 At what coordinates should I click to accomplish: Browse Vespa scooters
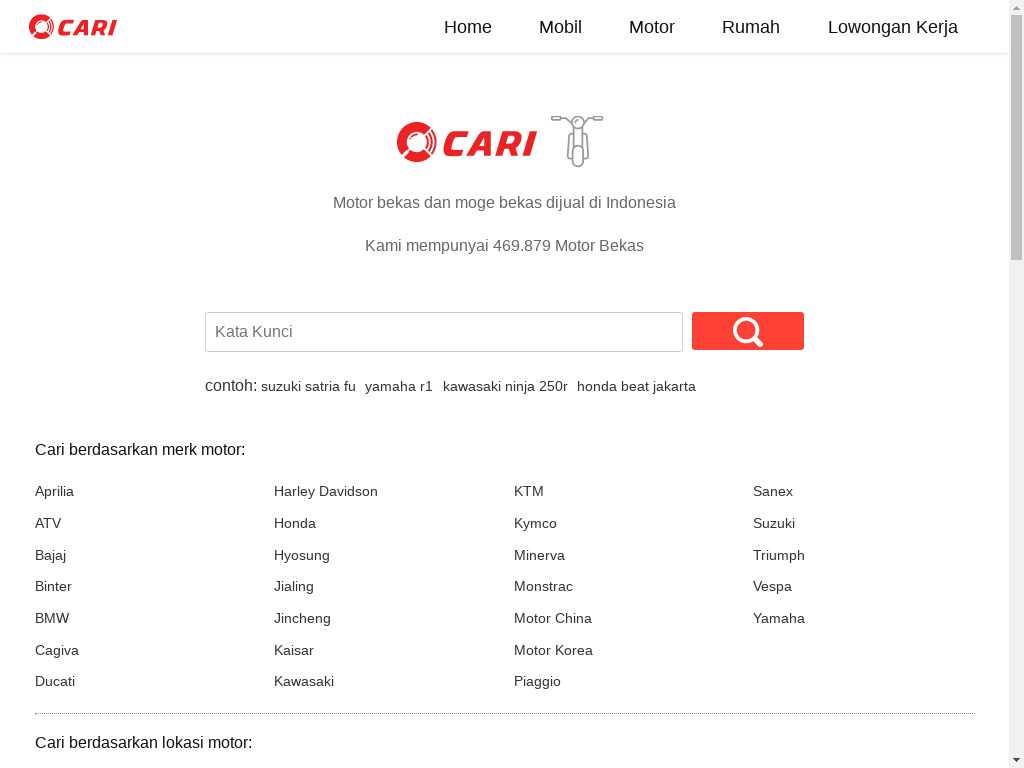tap(772, 586)
